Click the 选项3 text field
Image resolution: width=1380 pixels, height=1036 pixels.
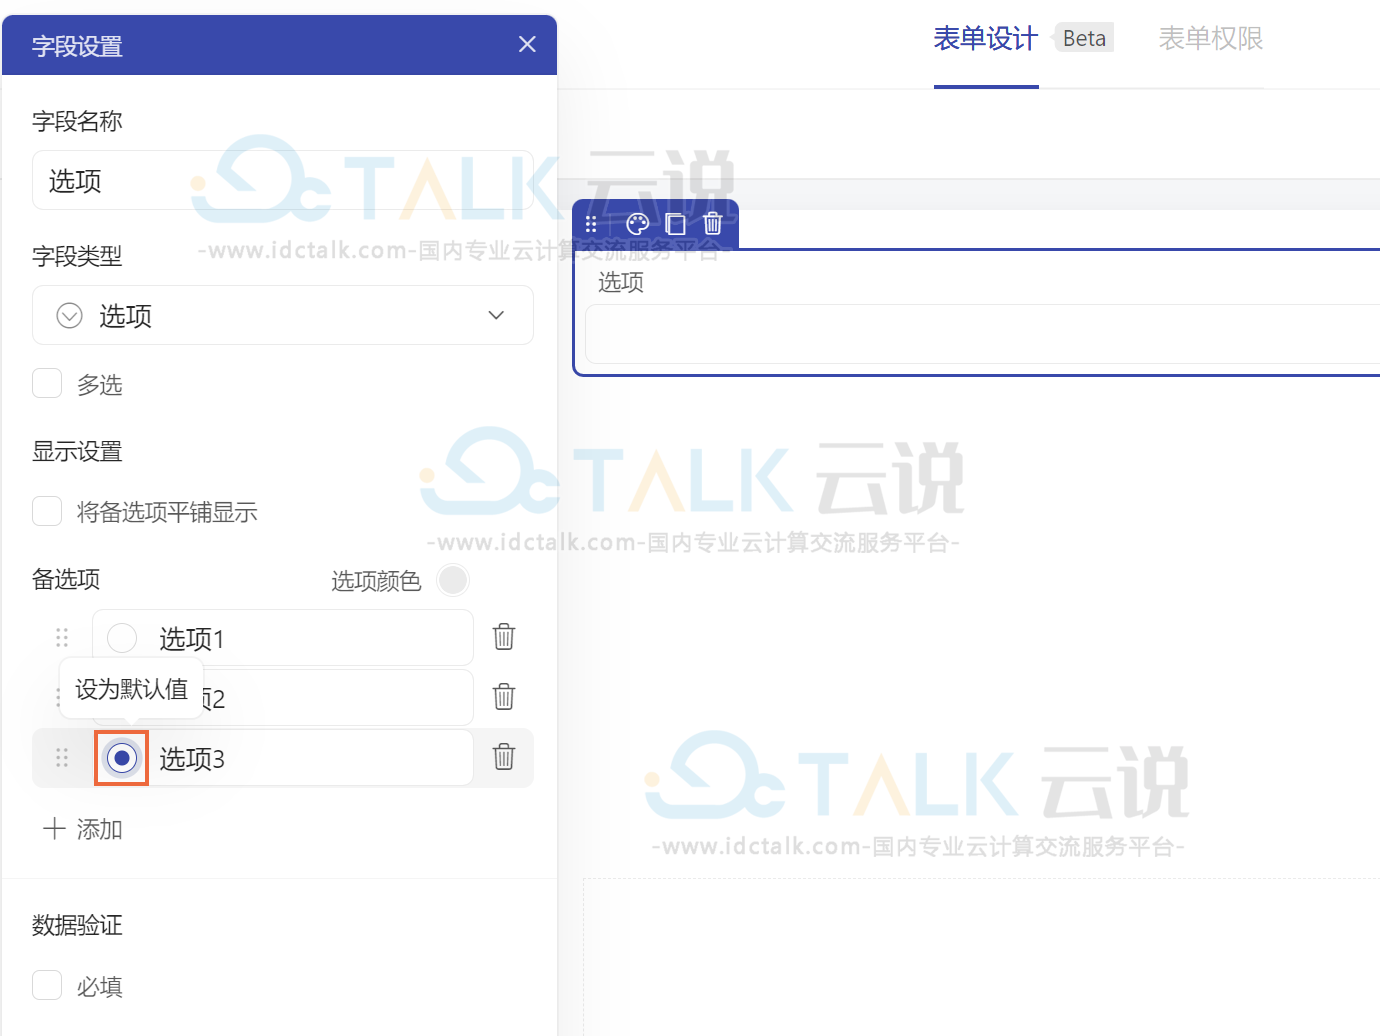pyautogui.click(x=283, y=758)
